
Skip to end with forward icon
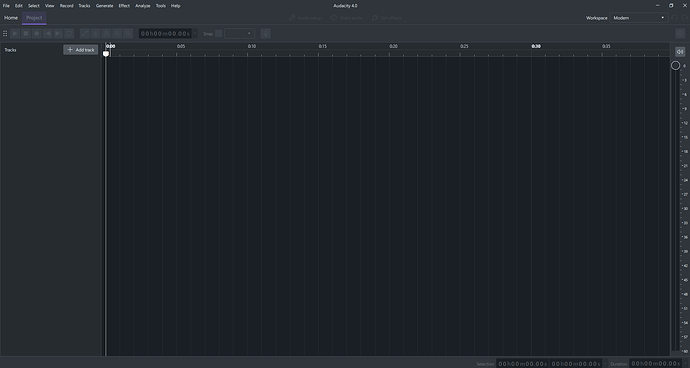(58, 33)
